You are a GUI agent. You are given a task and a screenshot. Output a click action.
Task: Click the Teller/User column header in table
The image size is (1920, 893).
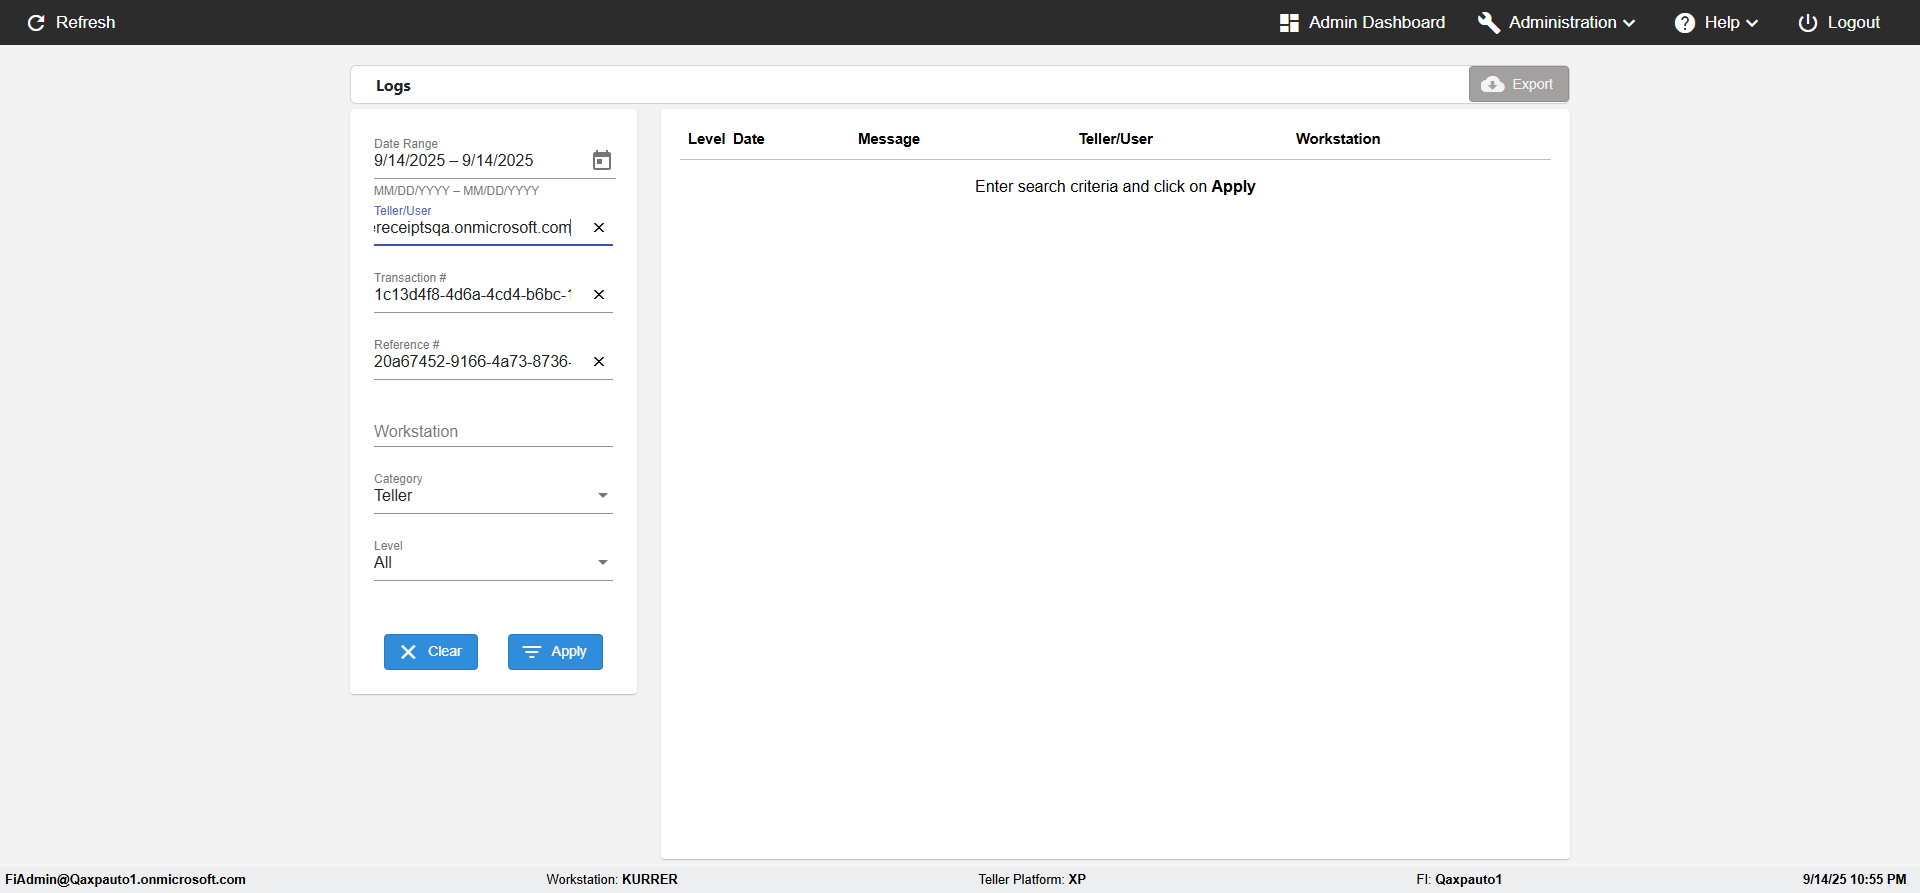[x=1116, y=139]
